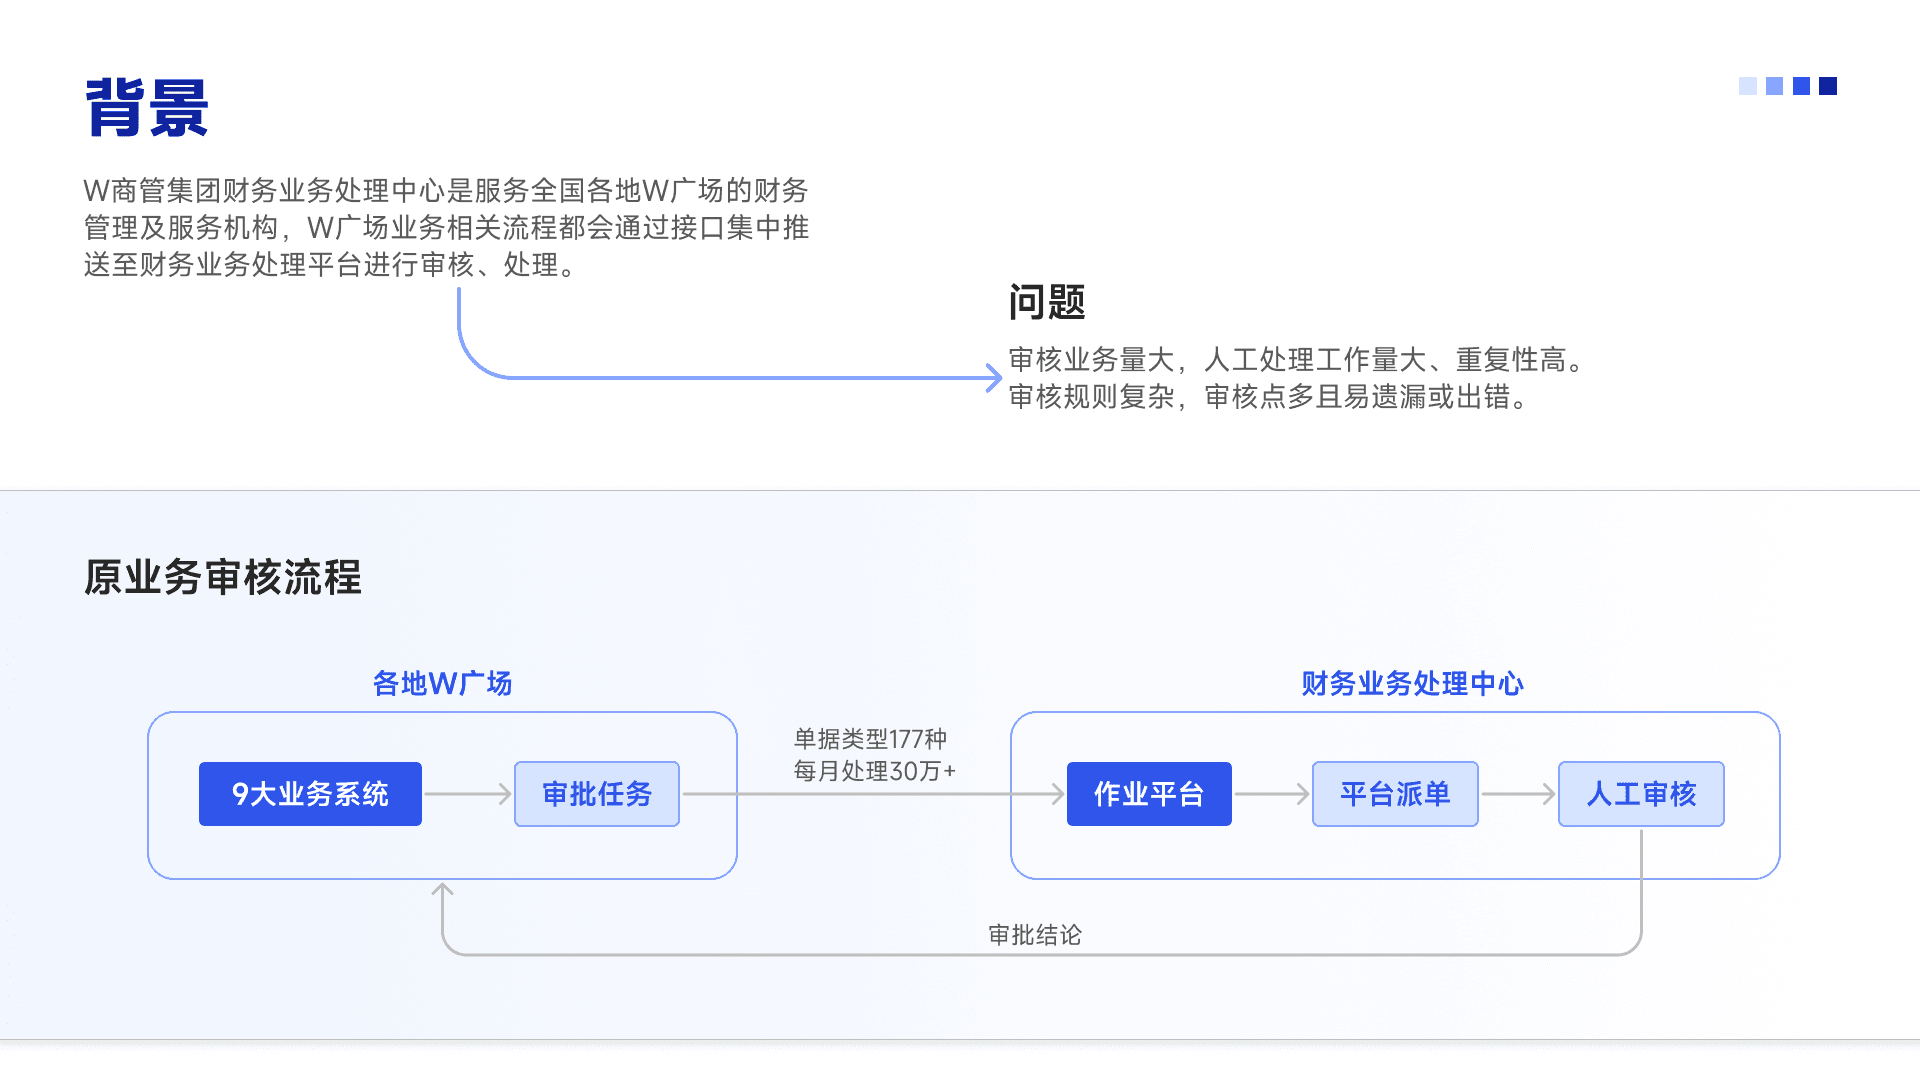
Task: Select the 审批任务 box
Action: click(x=597, y=794)
